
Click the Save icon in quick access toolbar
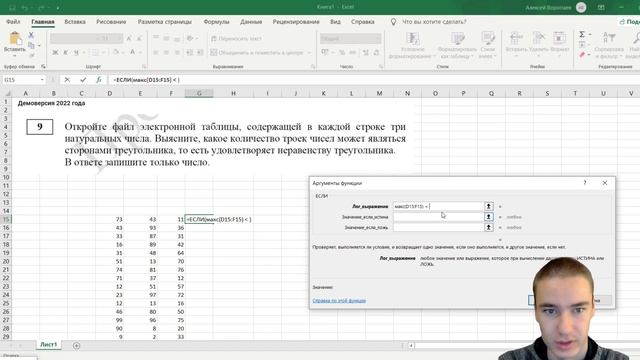click(12, 7)
